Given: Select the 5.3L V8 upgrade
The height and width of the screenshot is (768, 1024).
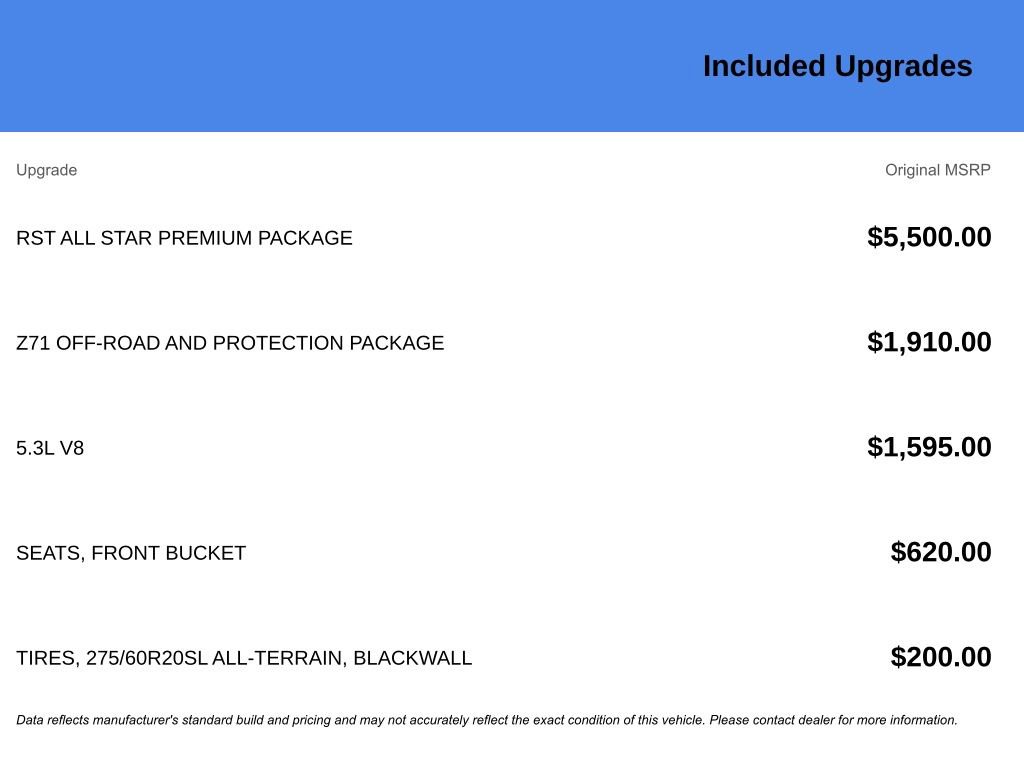Looking at the screenshot, I should pos(50,448).
